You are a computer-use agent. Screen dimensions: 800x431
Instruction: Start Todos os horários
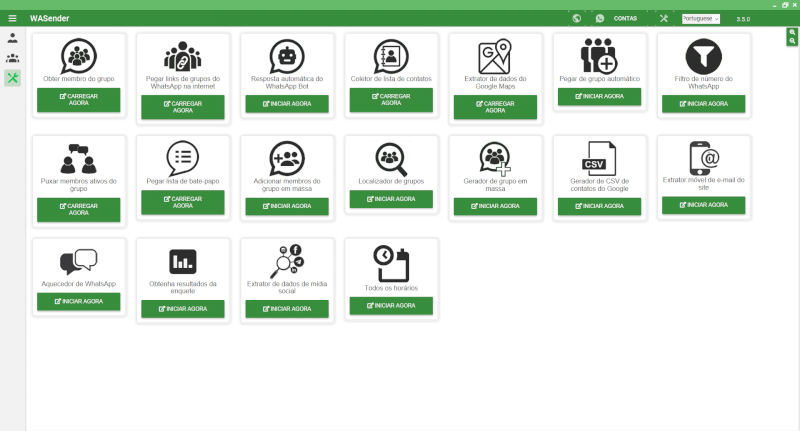point(391,306)
